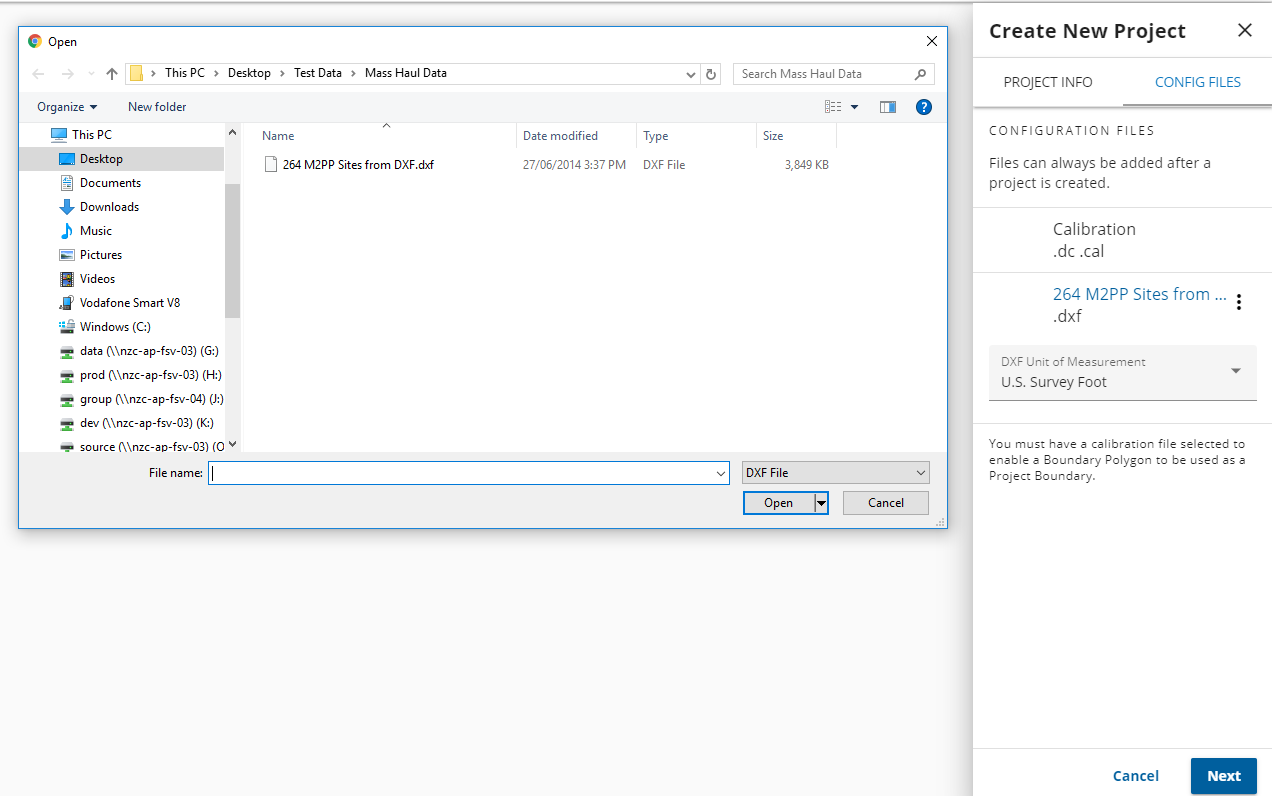Image resolution: width=1272 pixels, height=796 pixels.
Task: Click the view layout icon
Action: [x=833, y=107]
